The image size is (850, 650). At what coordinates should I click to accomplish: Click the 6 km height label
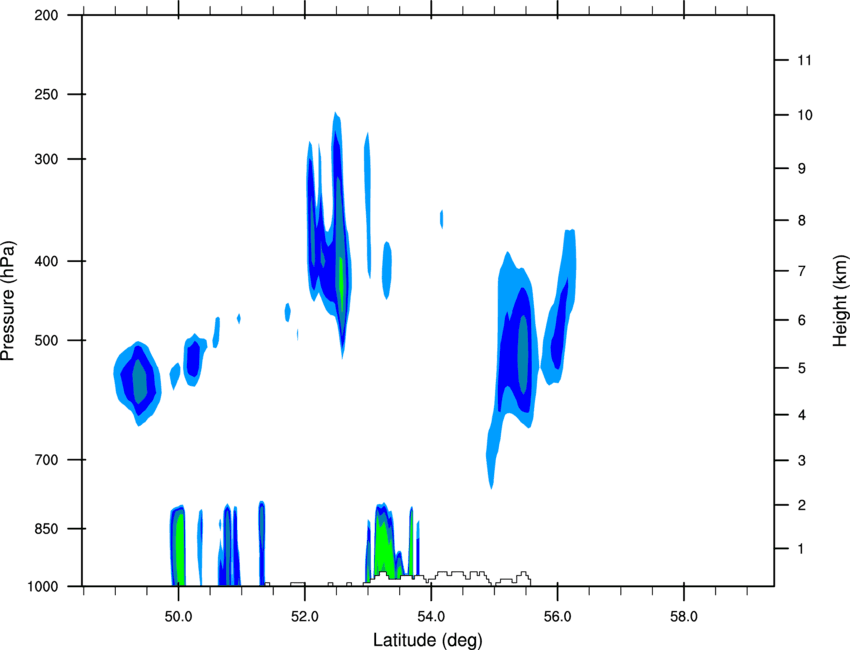tap(801, 320)
